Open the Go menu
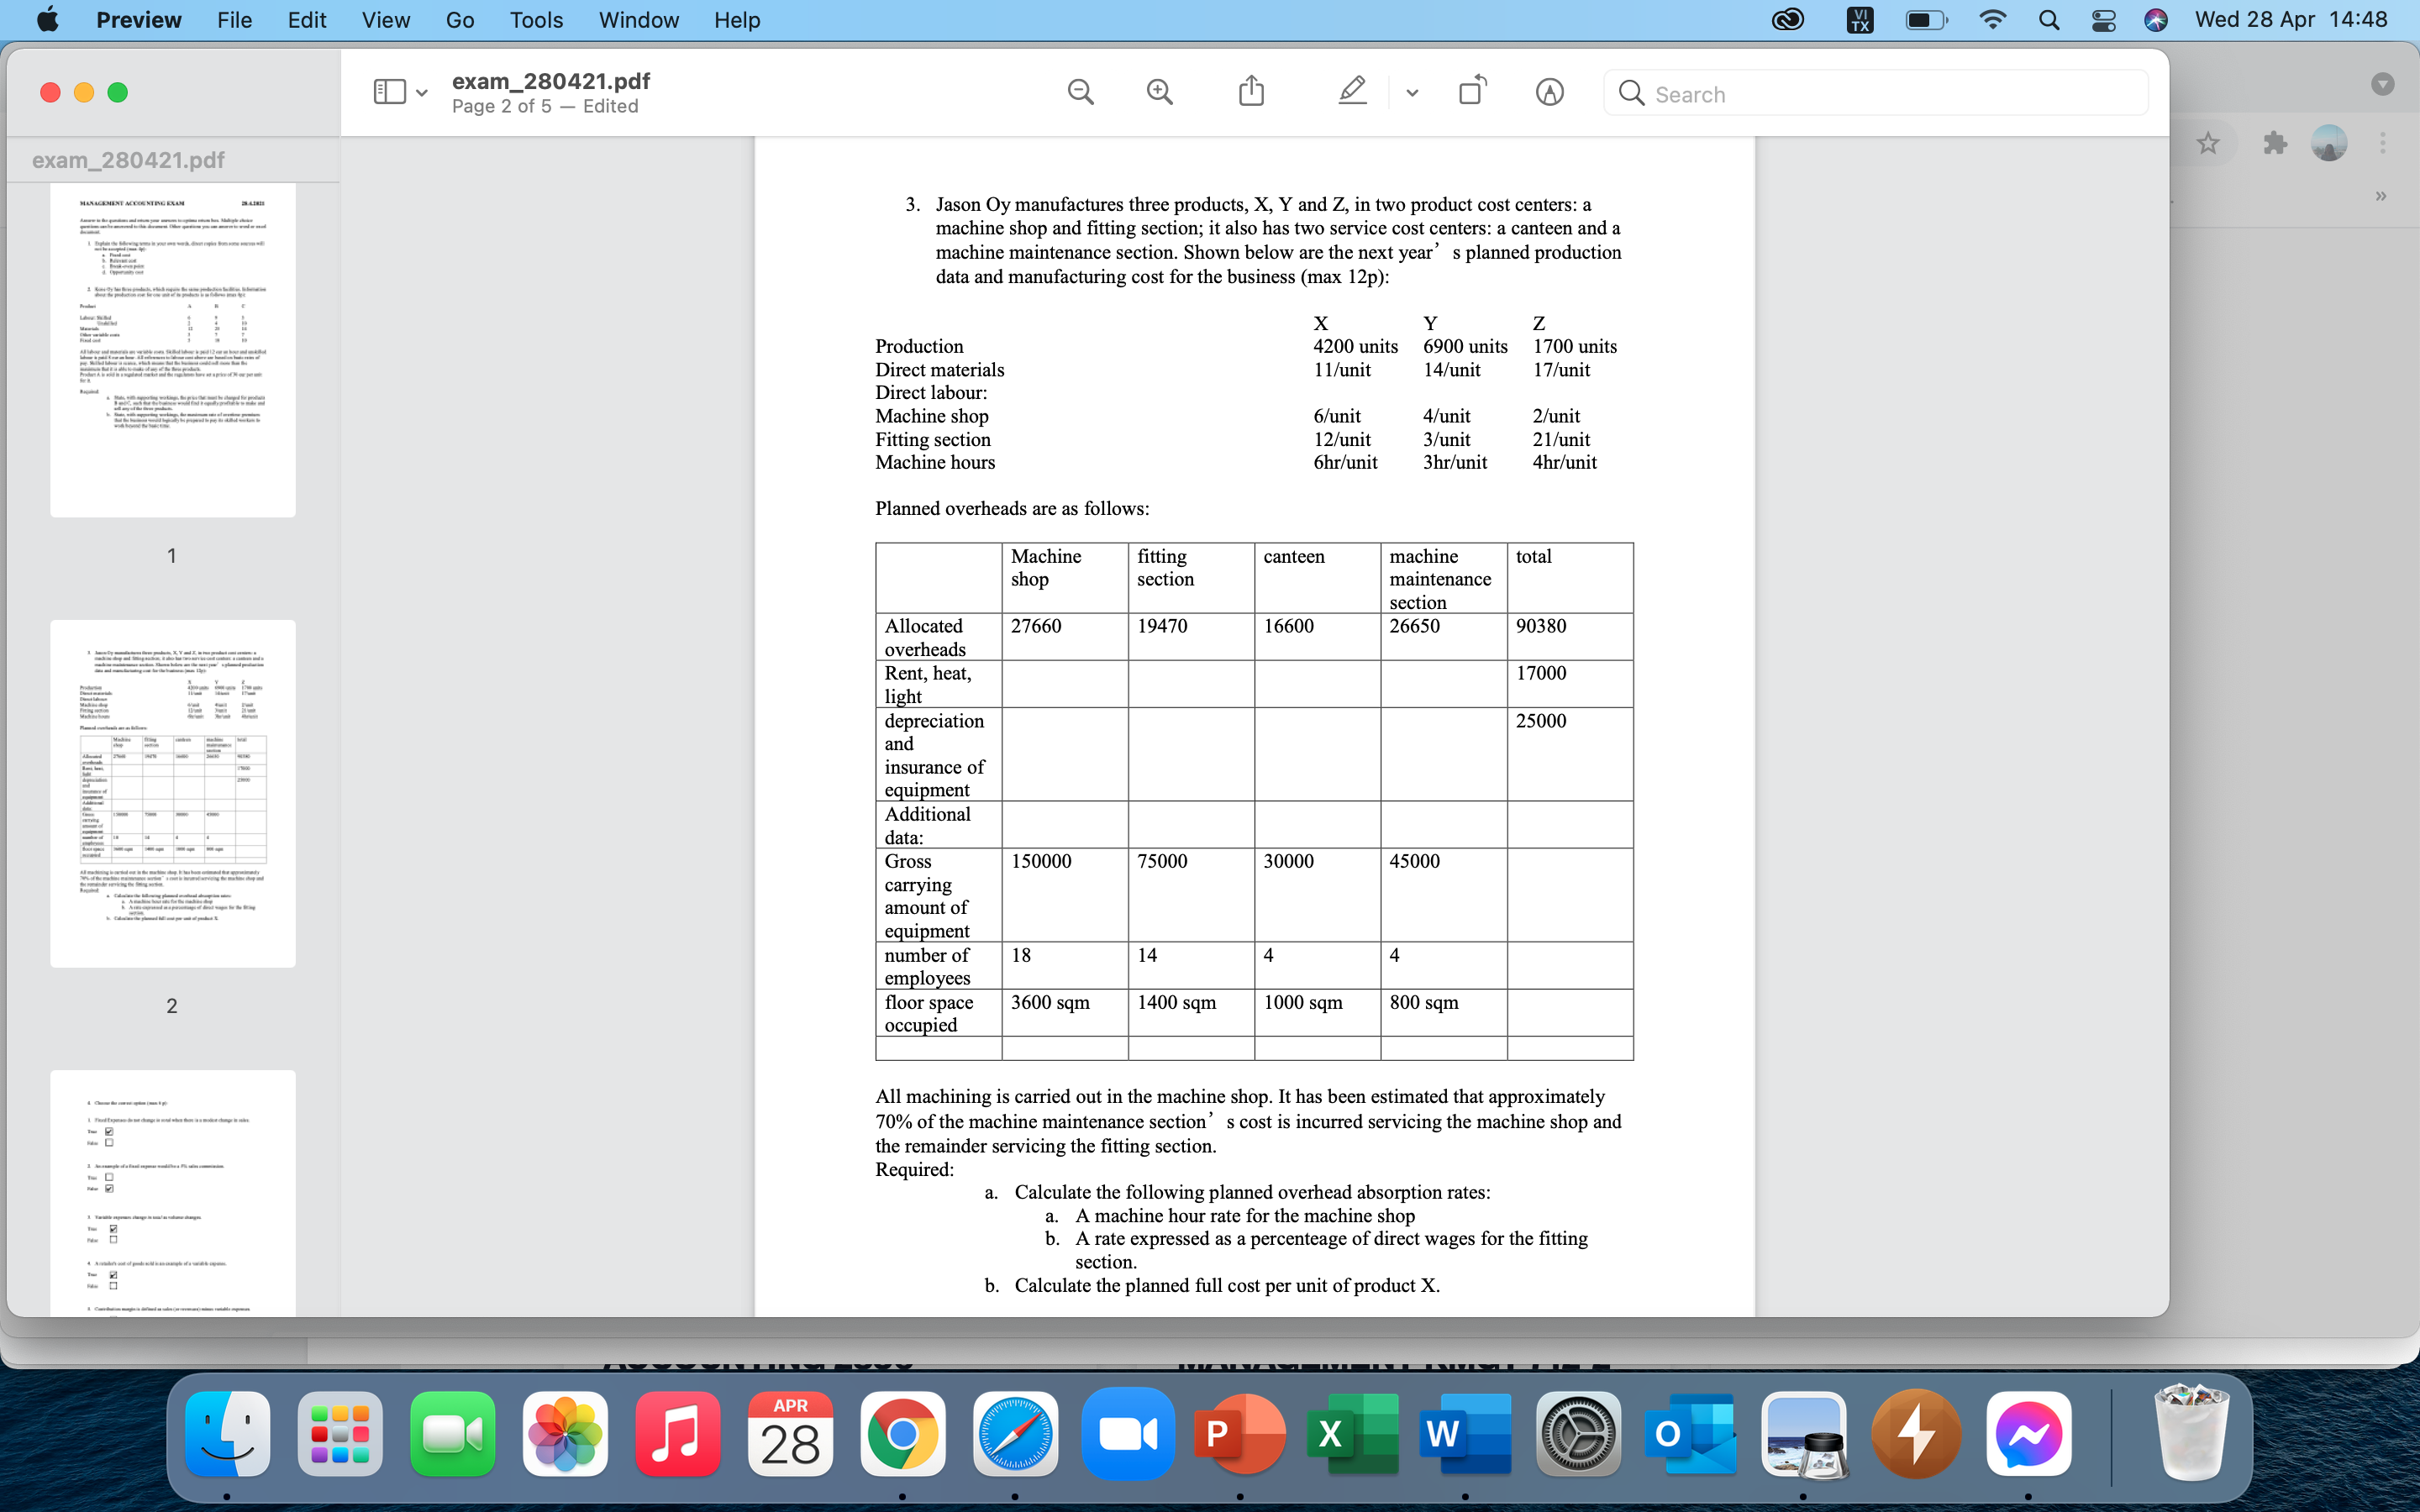 point(460,20)
